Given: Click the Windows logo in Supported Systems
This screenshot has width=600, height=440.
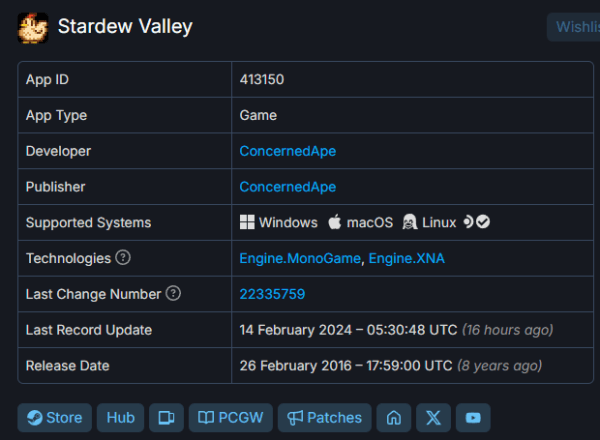Looking at the screenshot, I should pyautogui.click(x=247, y=222).
